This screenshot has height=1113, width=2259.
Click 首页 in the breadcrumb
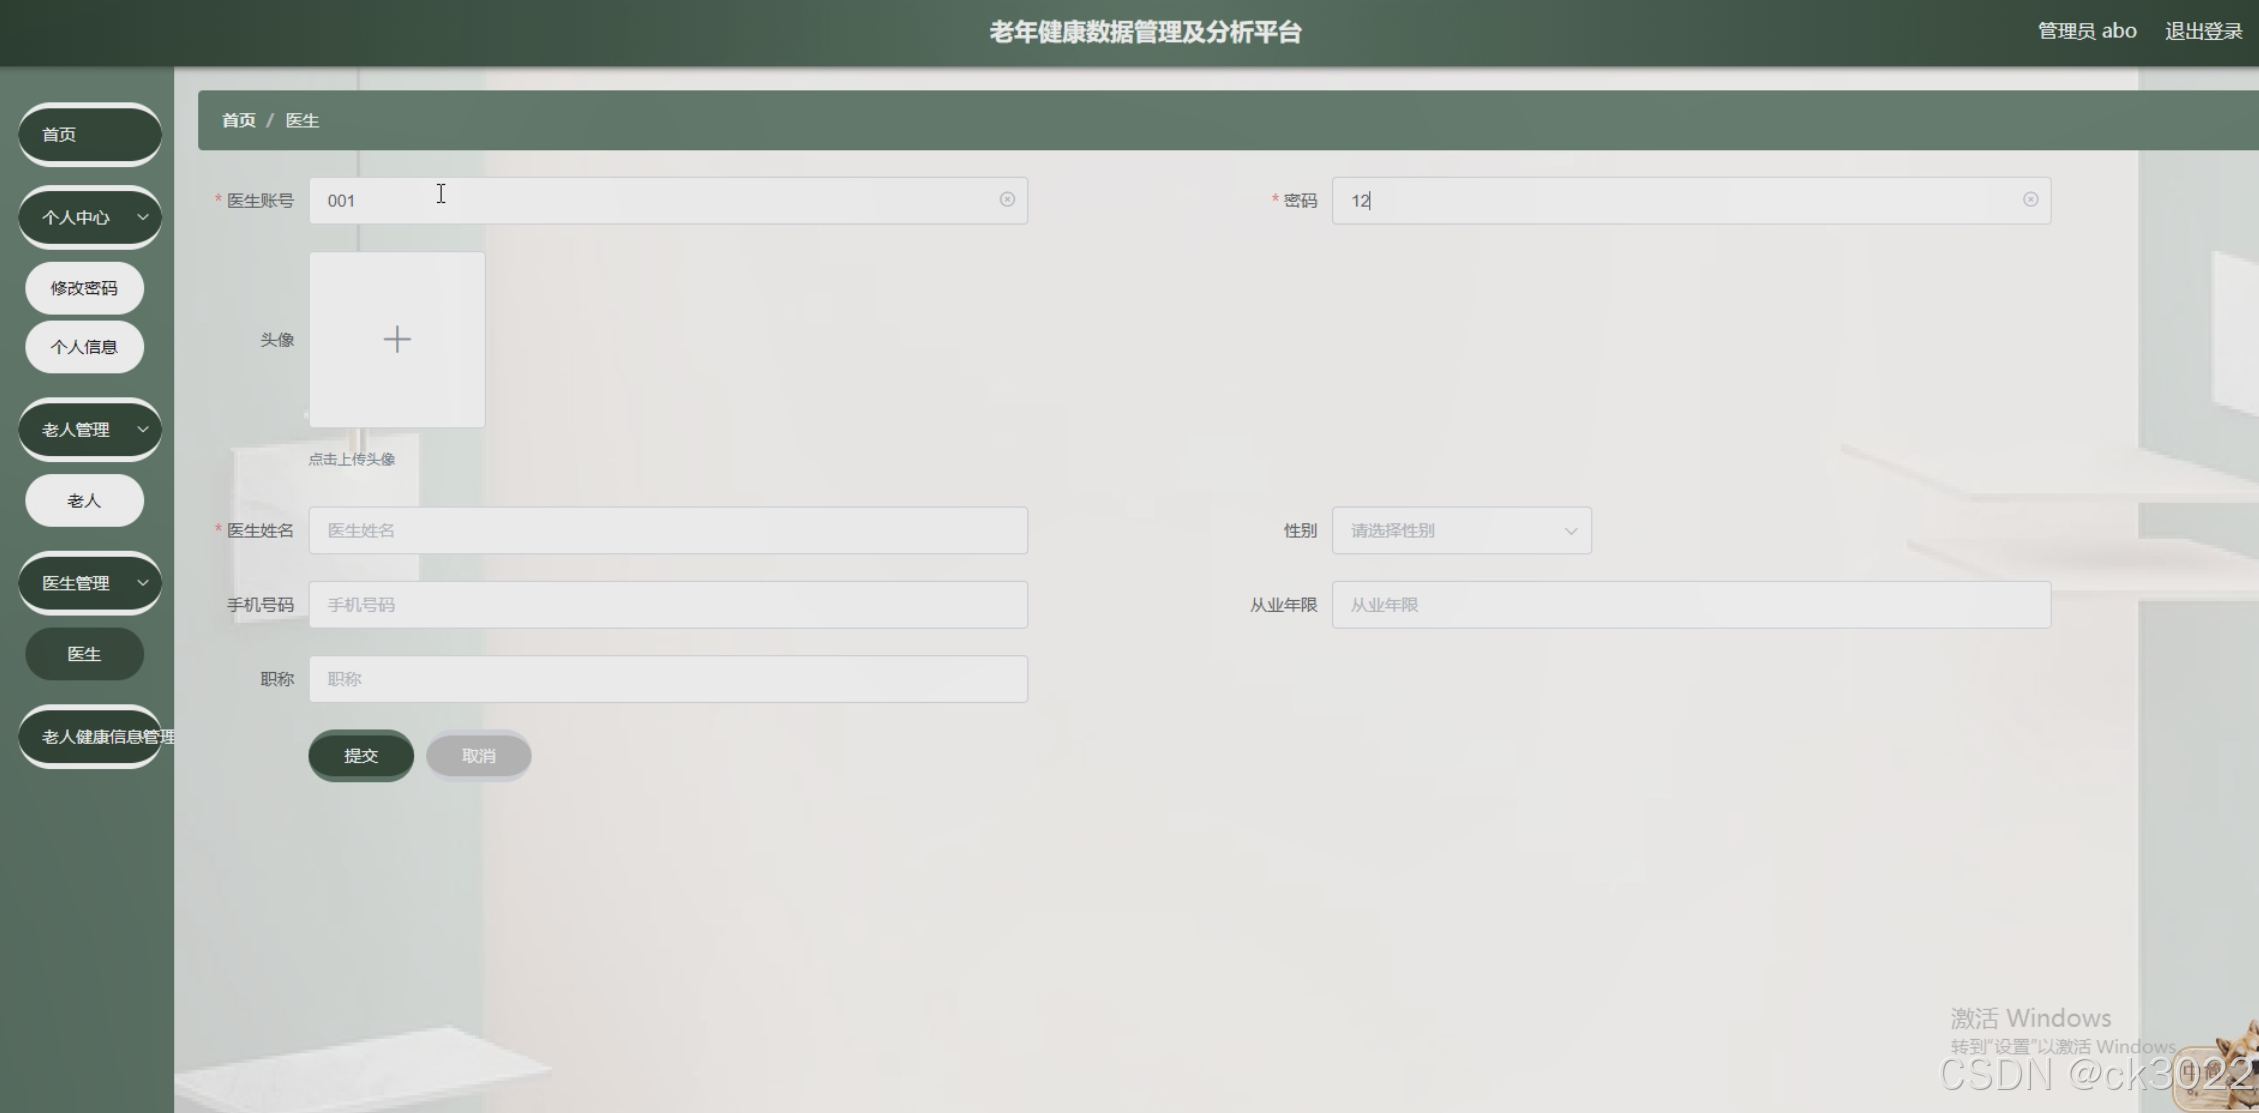238,121
